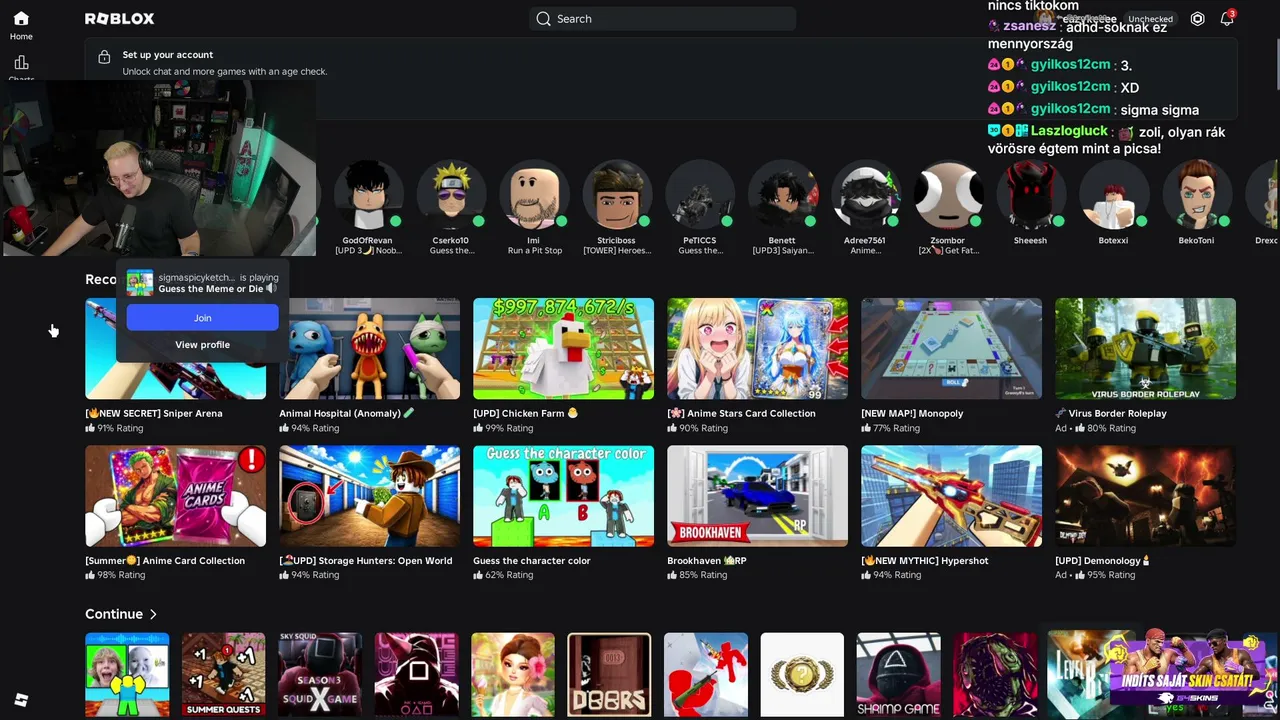
Task: Open the Anime Stars Card Collection thumbnail
Action: tap(758, 349)
